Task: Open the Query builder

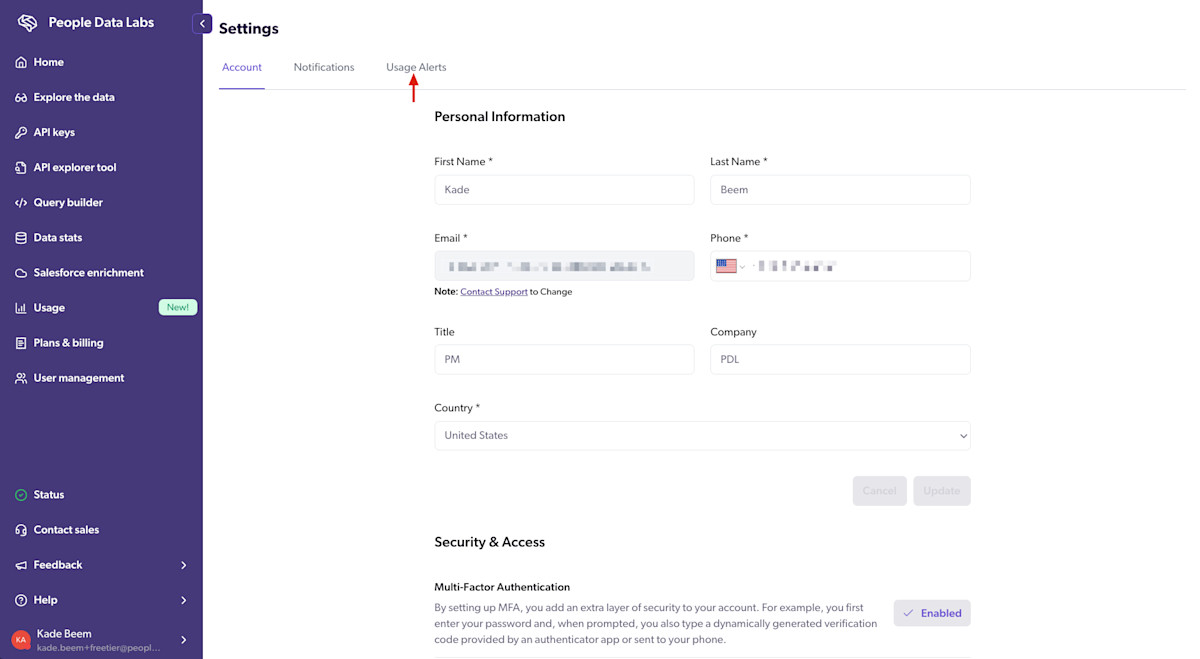Action: [69, 201]
